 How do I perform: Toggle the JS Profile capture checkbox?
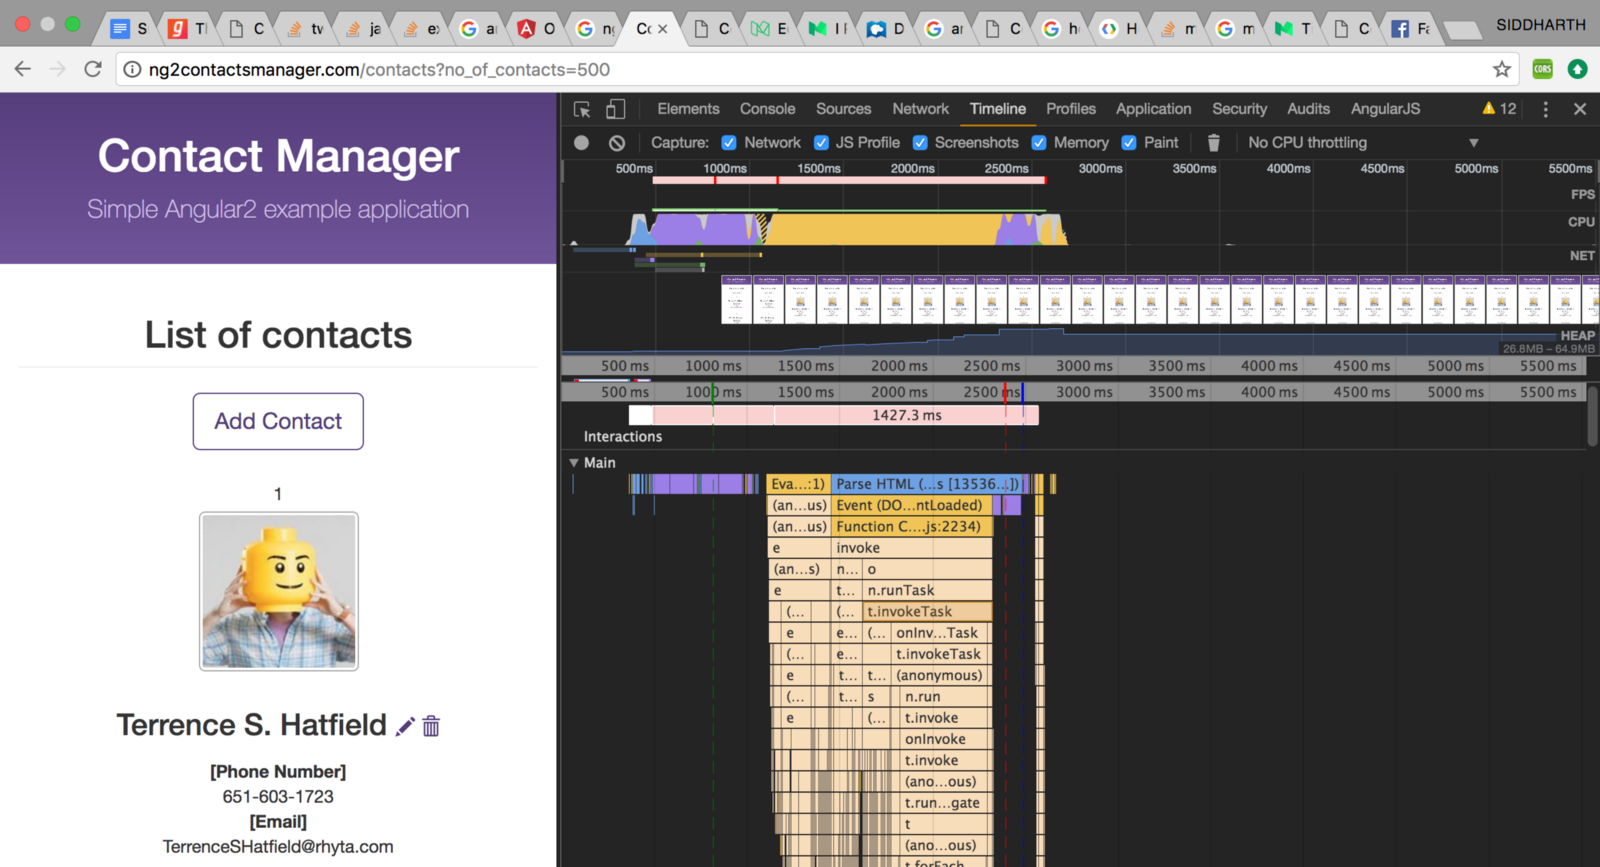pyautogui.click(x=821, y=143)
